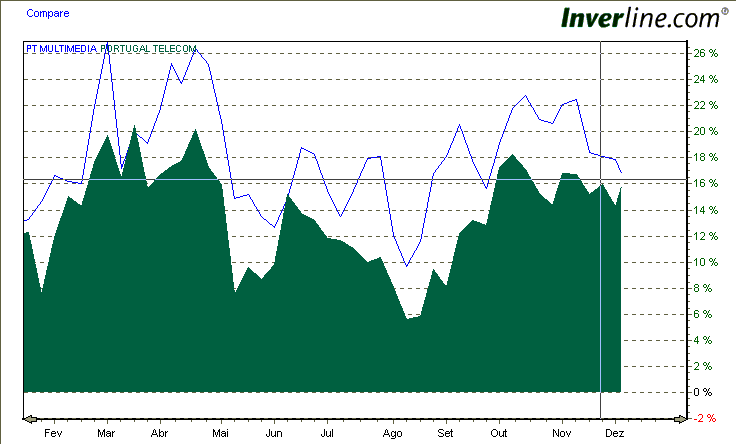Viewport: 737px width, 445px height.
Task: Click the Abr month label
Action: [159, 433]
